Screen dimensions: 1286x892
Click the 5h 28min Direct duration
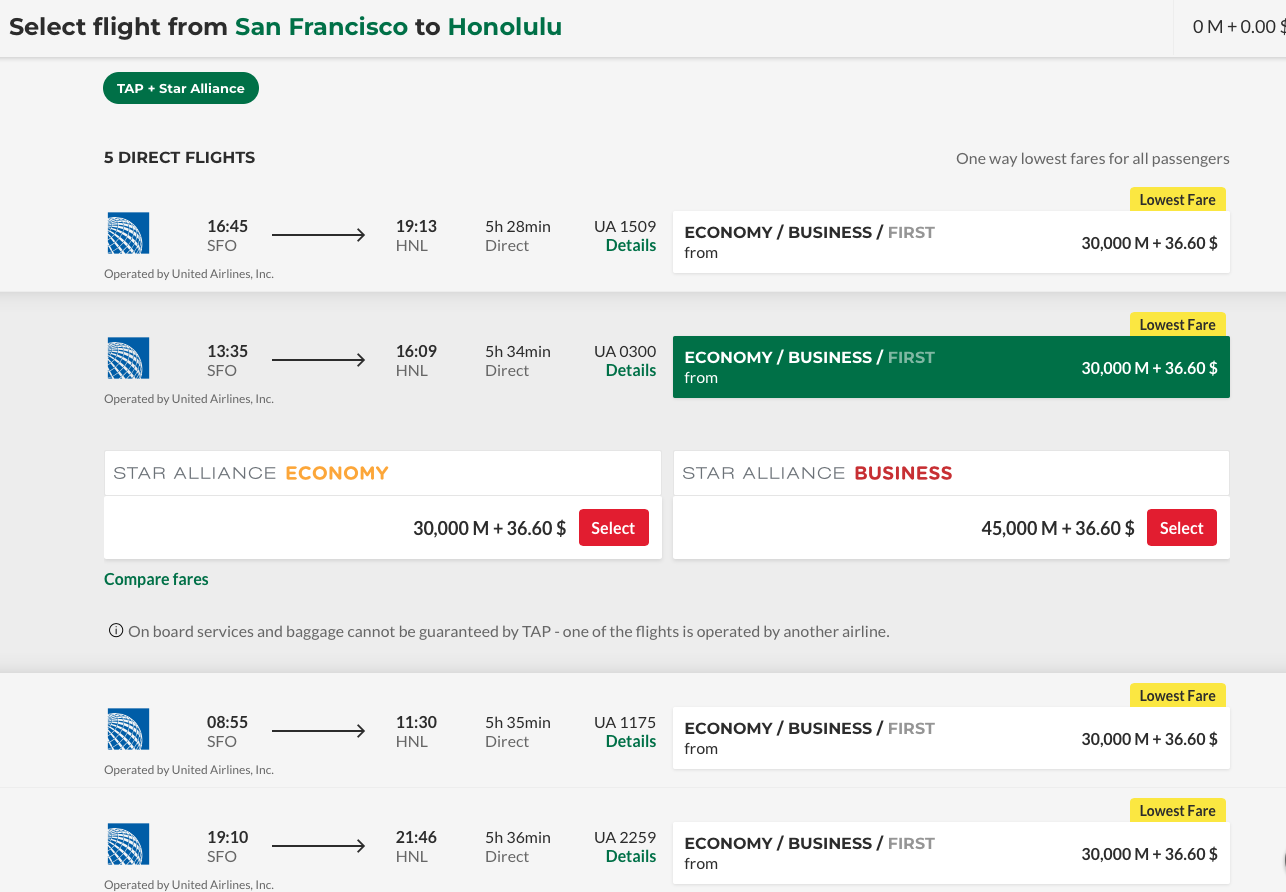pyautogui.click(x=518, y=236)
